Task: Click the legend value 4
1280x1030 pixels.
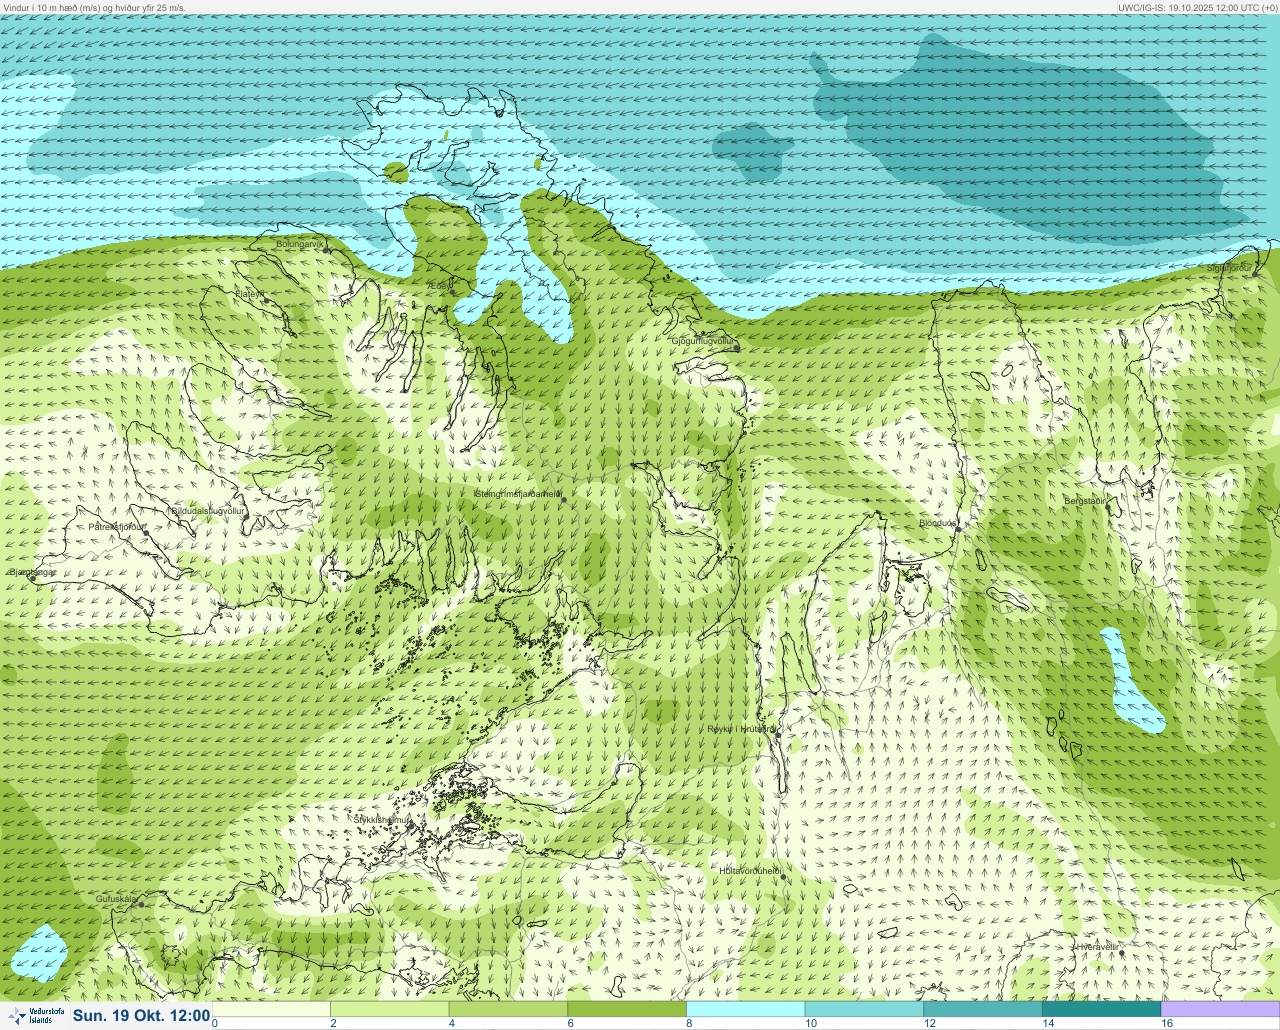Action: pyautogui.click(x=452, y=1024)
